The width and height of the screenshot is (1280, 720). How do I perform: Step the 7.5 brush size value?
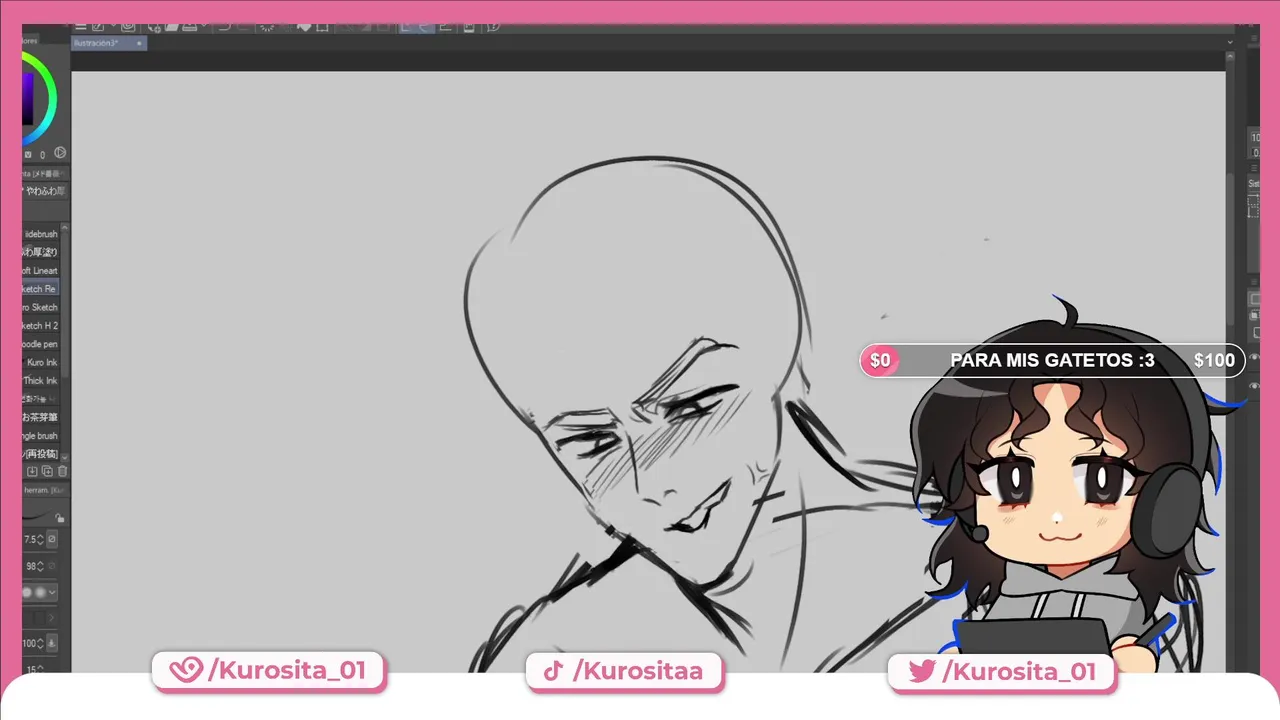[40, 539]
